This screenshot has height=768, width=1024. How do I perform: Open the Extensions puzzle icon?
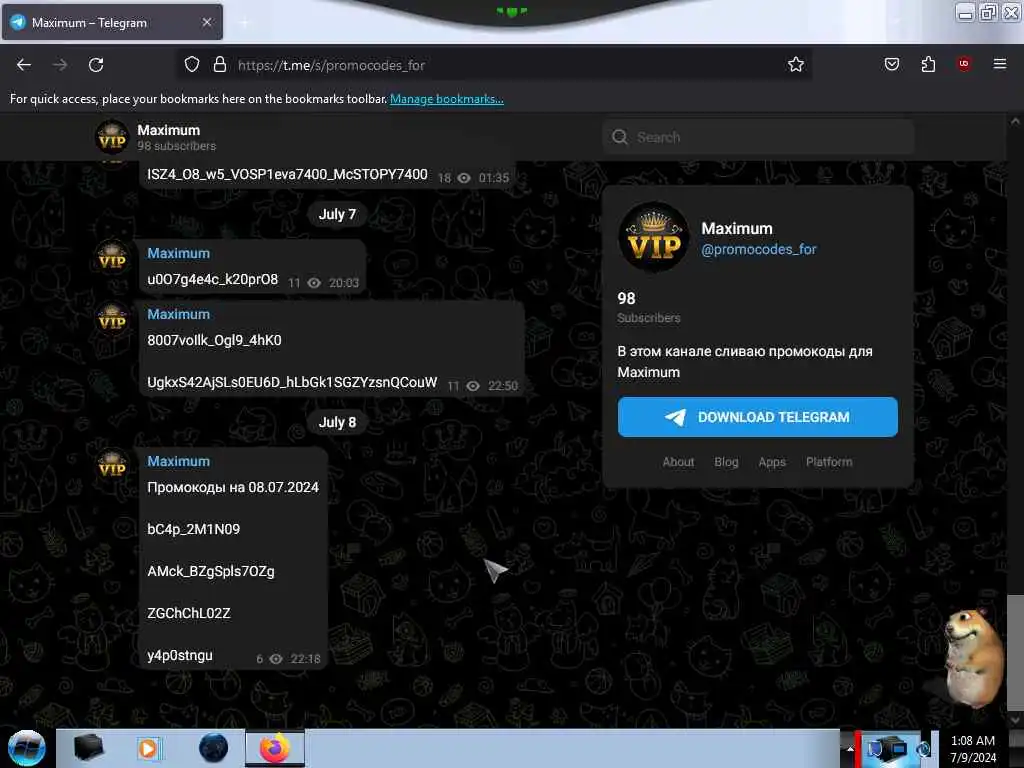click(928, 64)
